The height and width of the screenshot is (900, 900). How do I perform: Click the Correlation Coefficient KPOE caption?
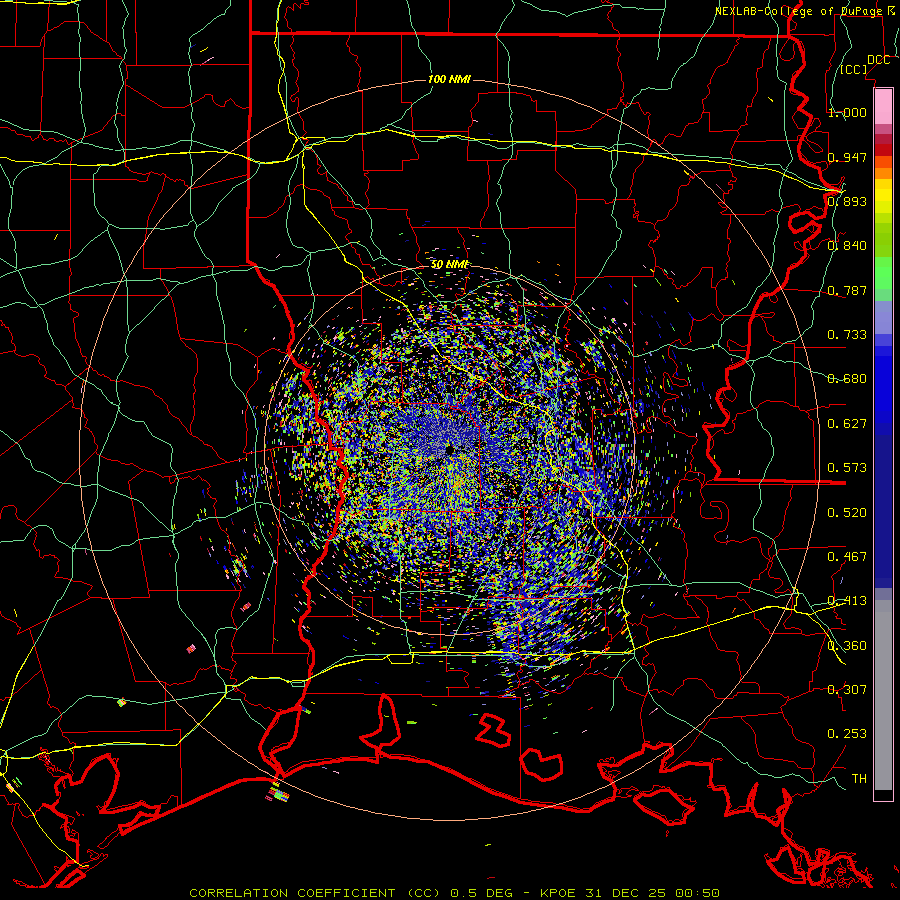pyautogui.click(x=455, y=893)
